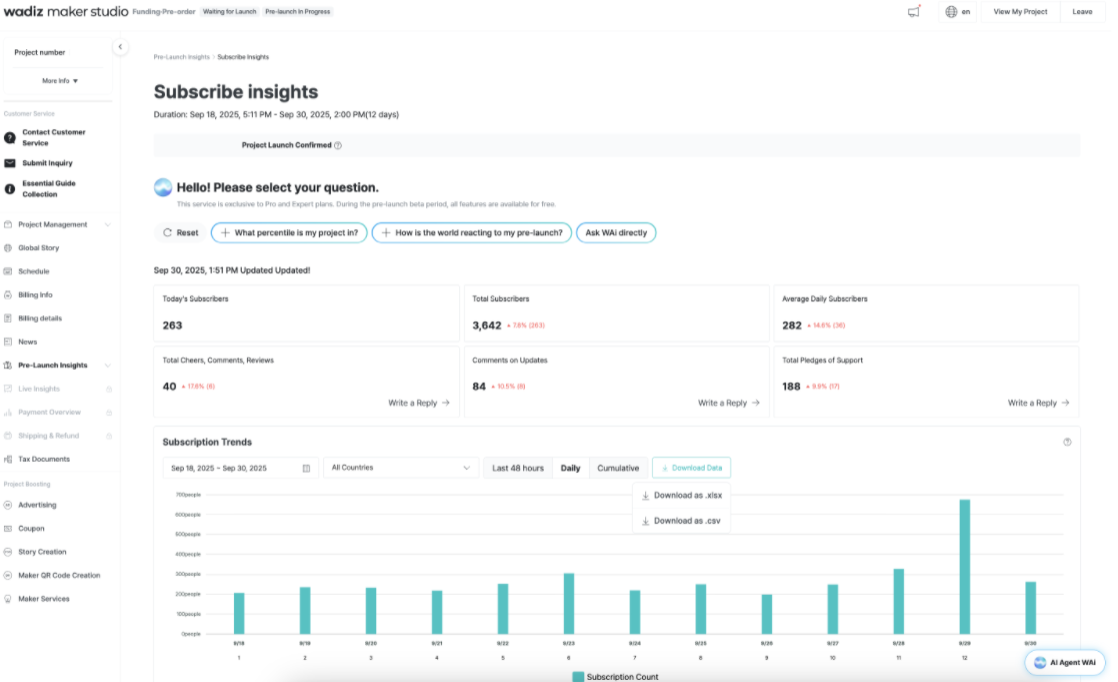Viewport: 1118px width, 682px height.
Task: Switch chart to Last 48 hours view
Action: point(518,468)
